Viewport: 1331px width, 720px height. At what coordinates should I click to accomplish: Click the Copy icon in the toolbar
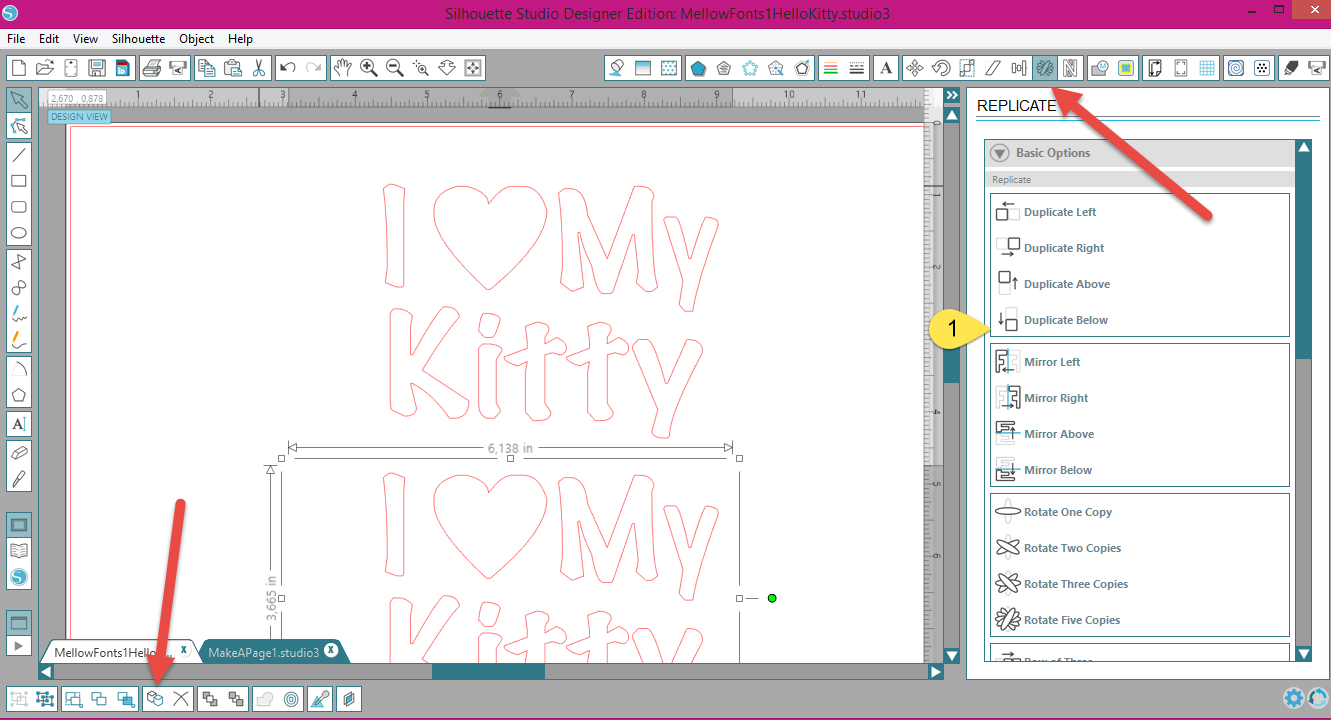point(207,68)
